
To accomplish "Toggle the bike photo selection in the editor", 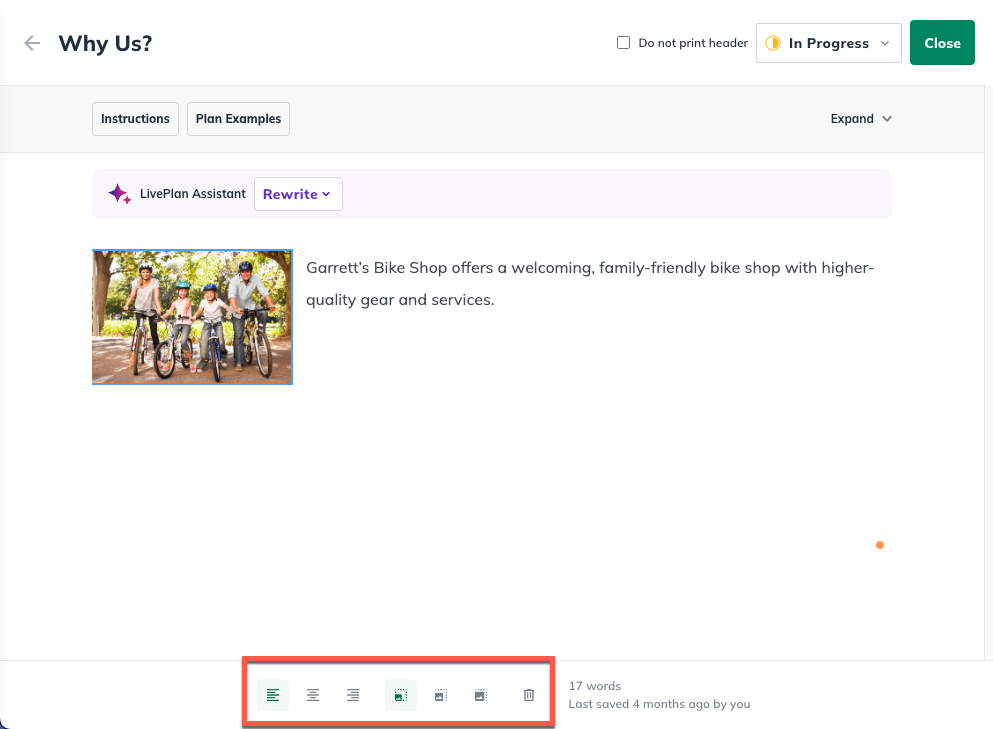I will tap(192, 316).
